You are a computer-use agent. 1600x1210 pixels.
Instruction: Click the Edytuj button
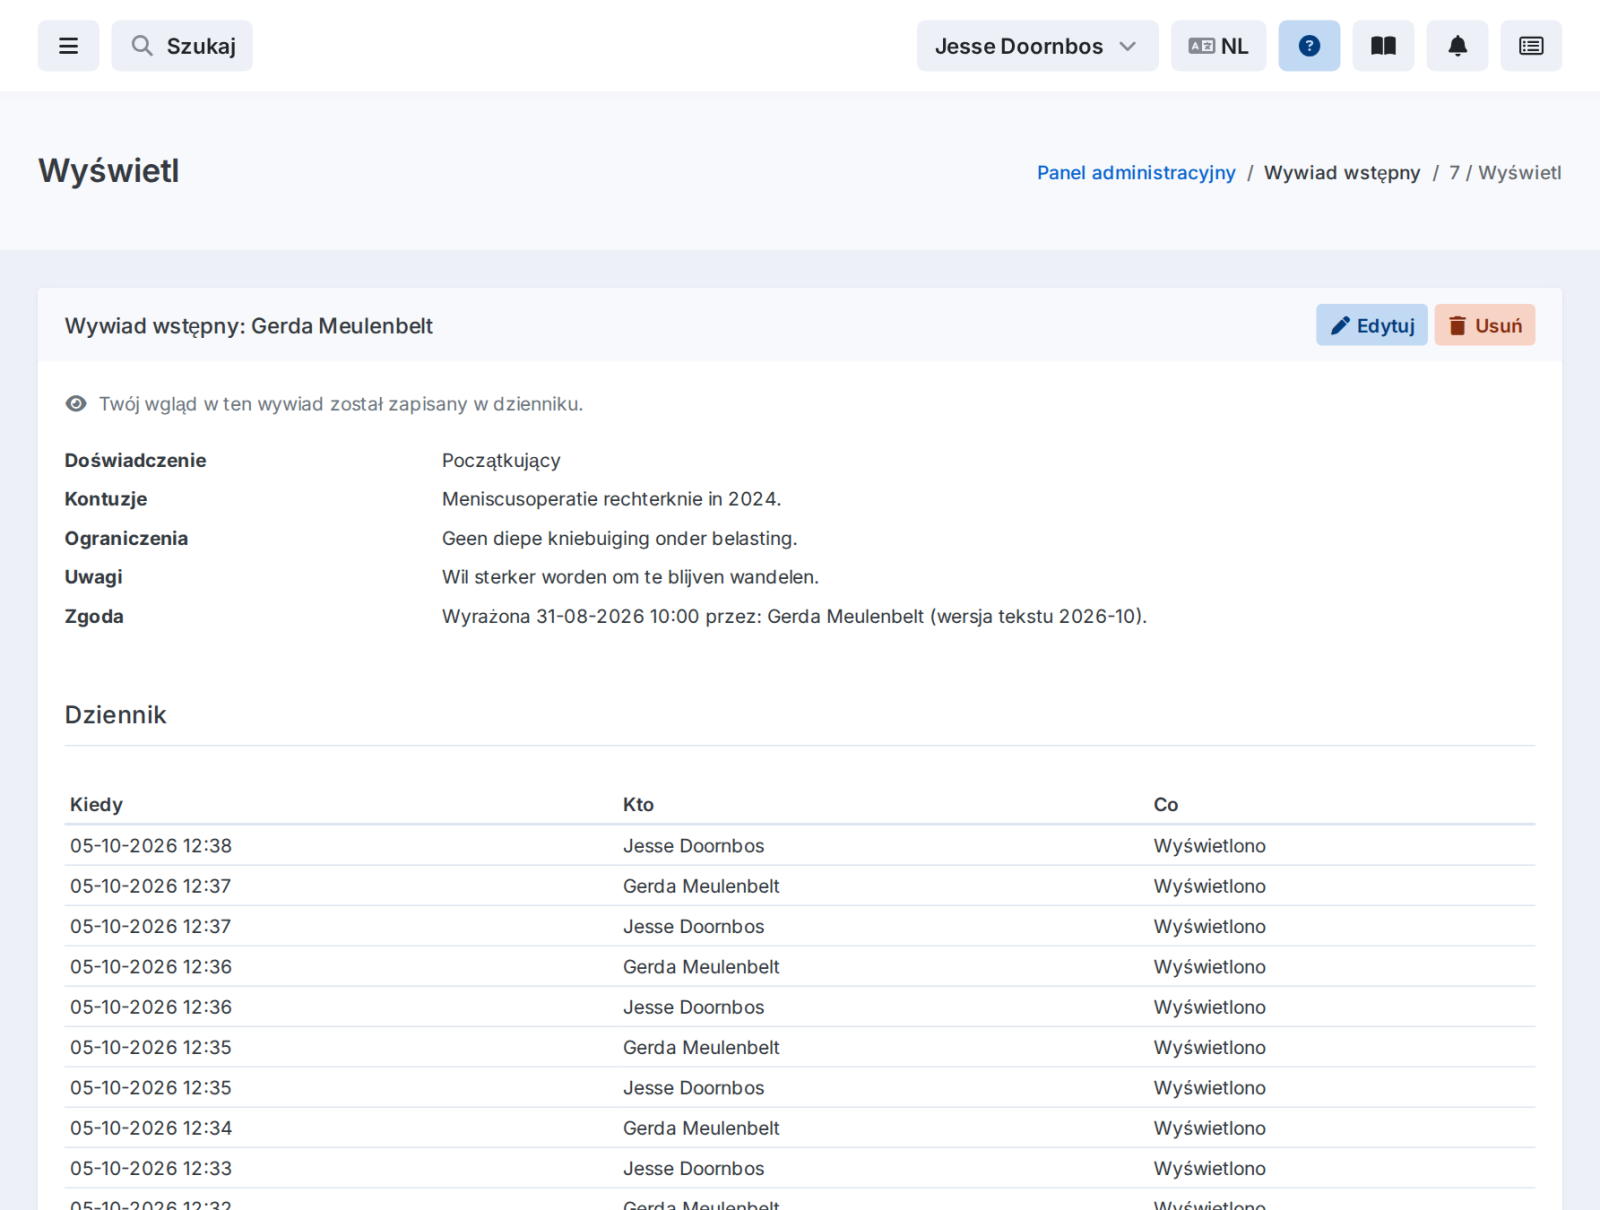(x=1371, y=325)
